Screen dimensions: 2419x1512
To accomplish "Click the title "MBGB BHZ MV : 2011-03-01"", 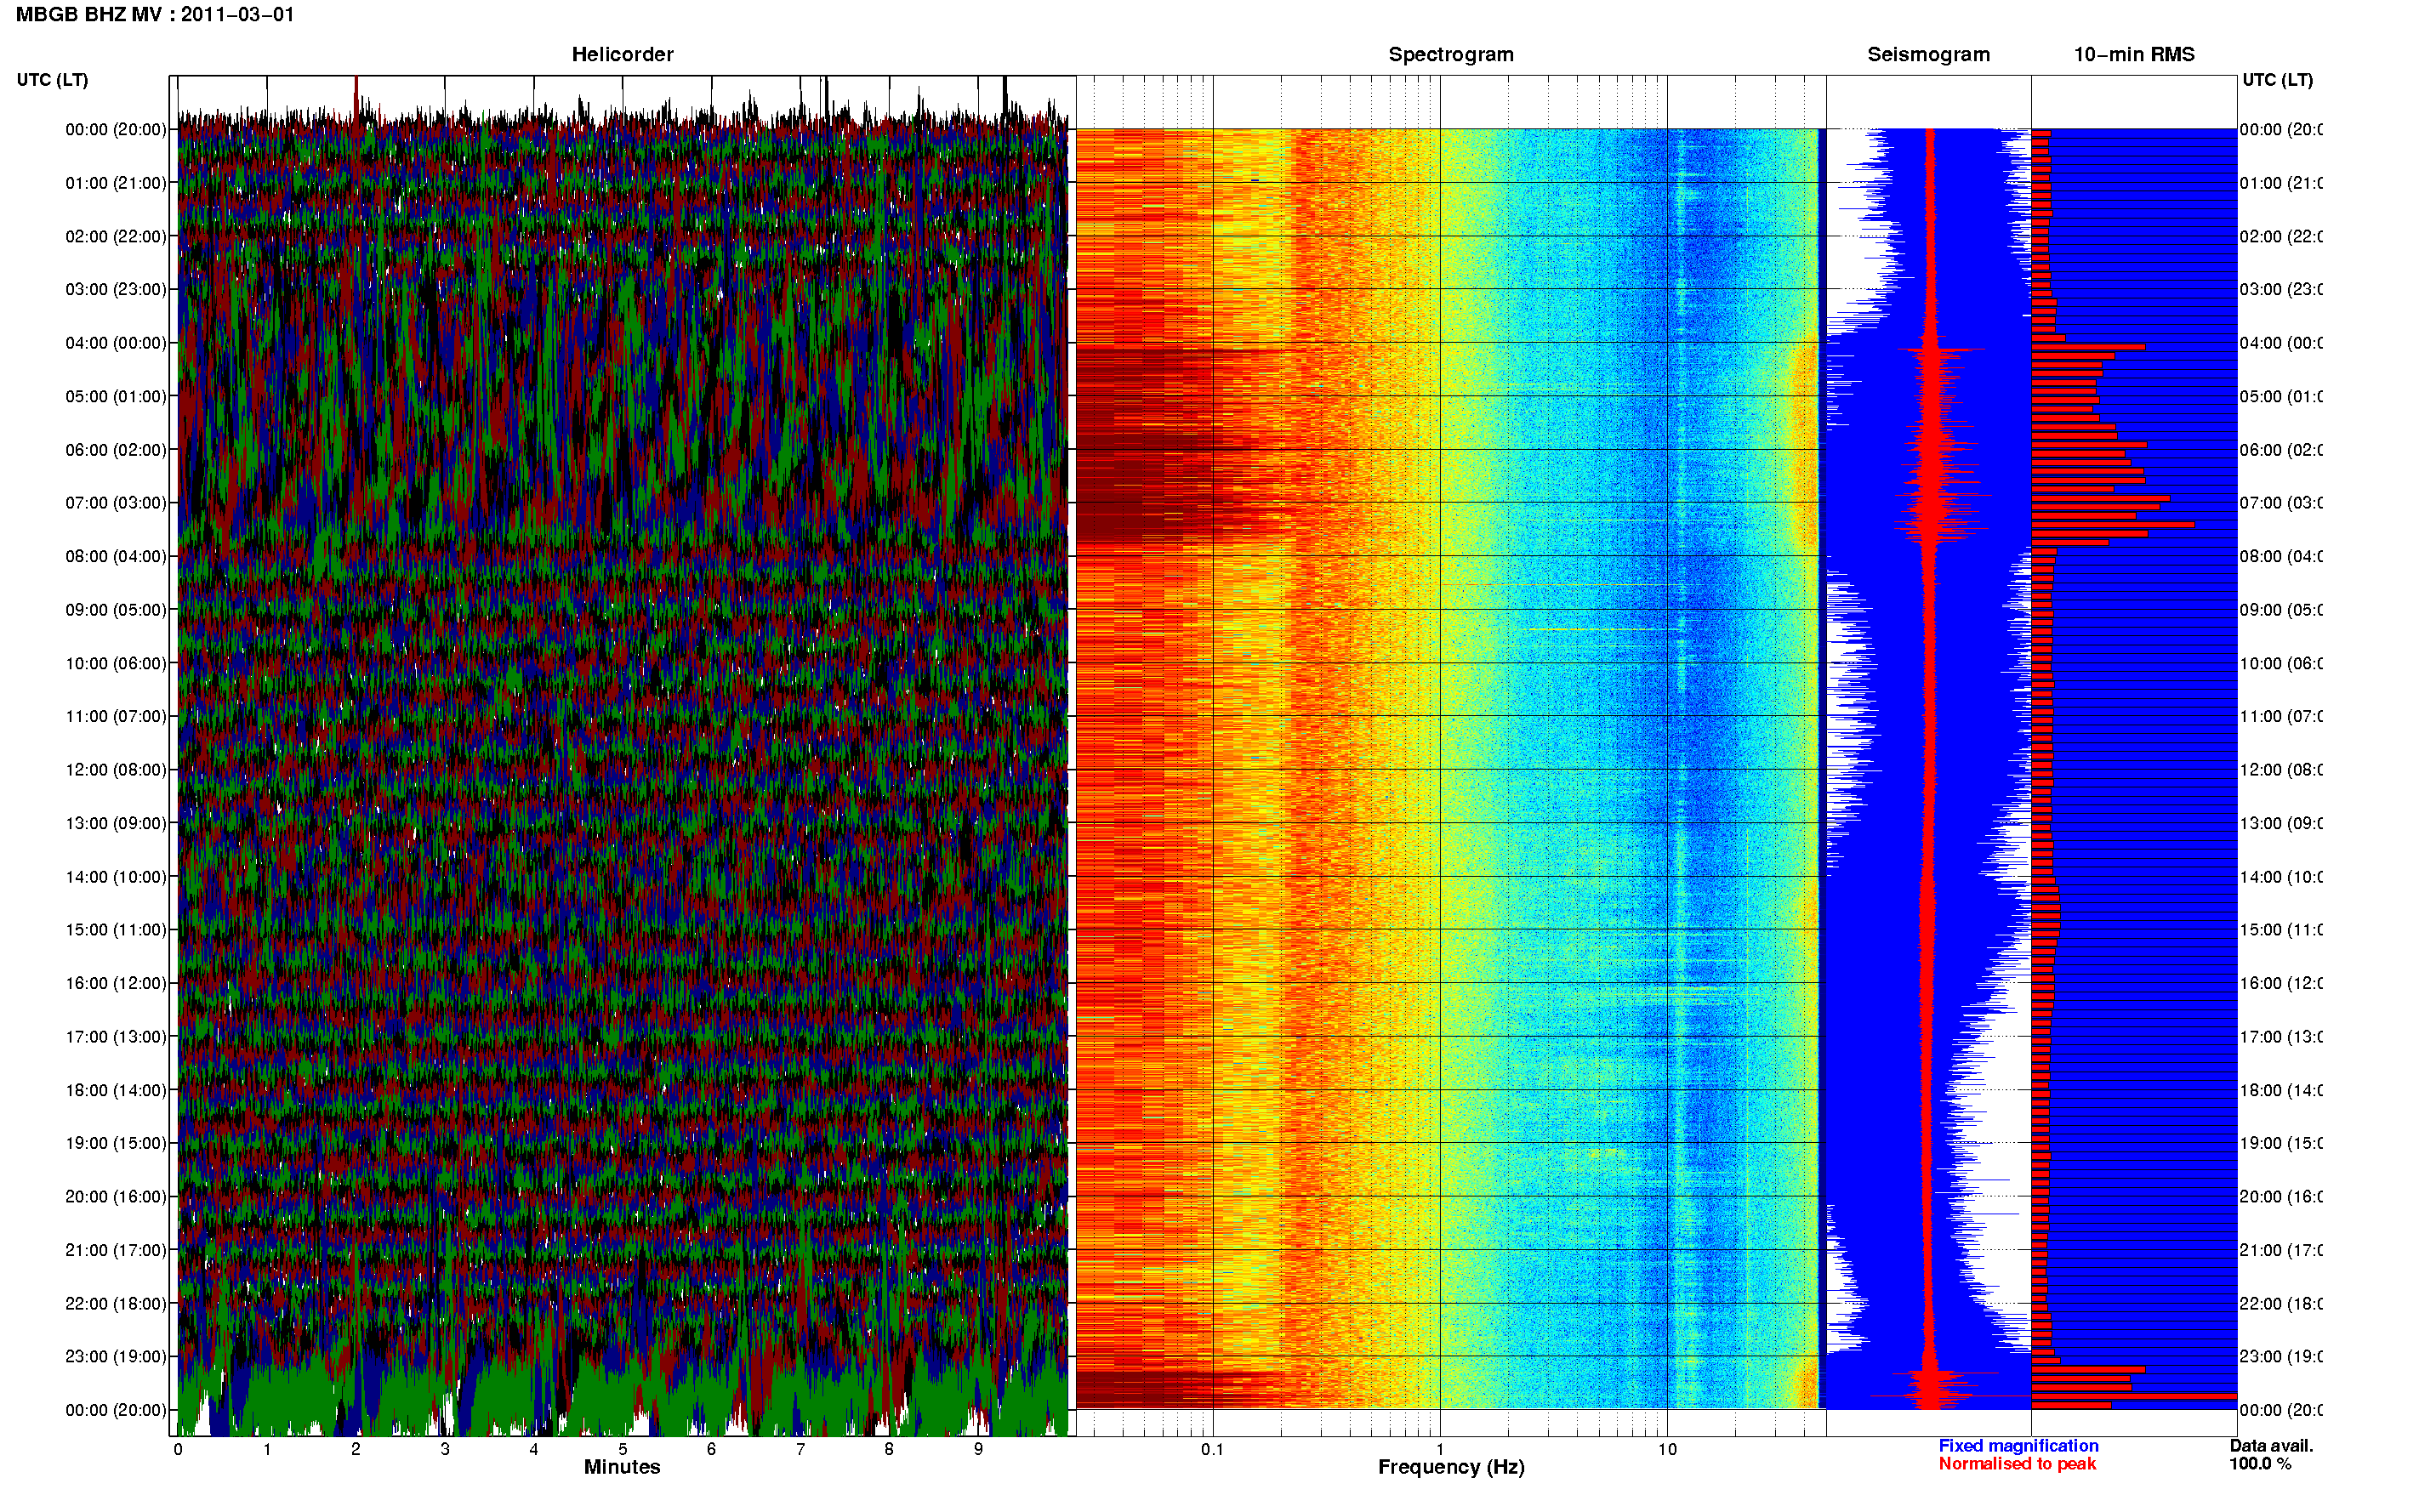I will click(x=155, y=15).
